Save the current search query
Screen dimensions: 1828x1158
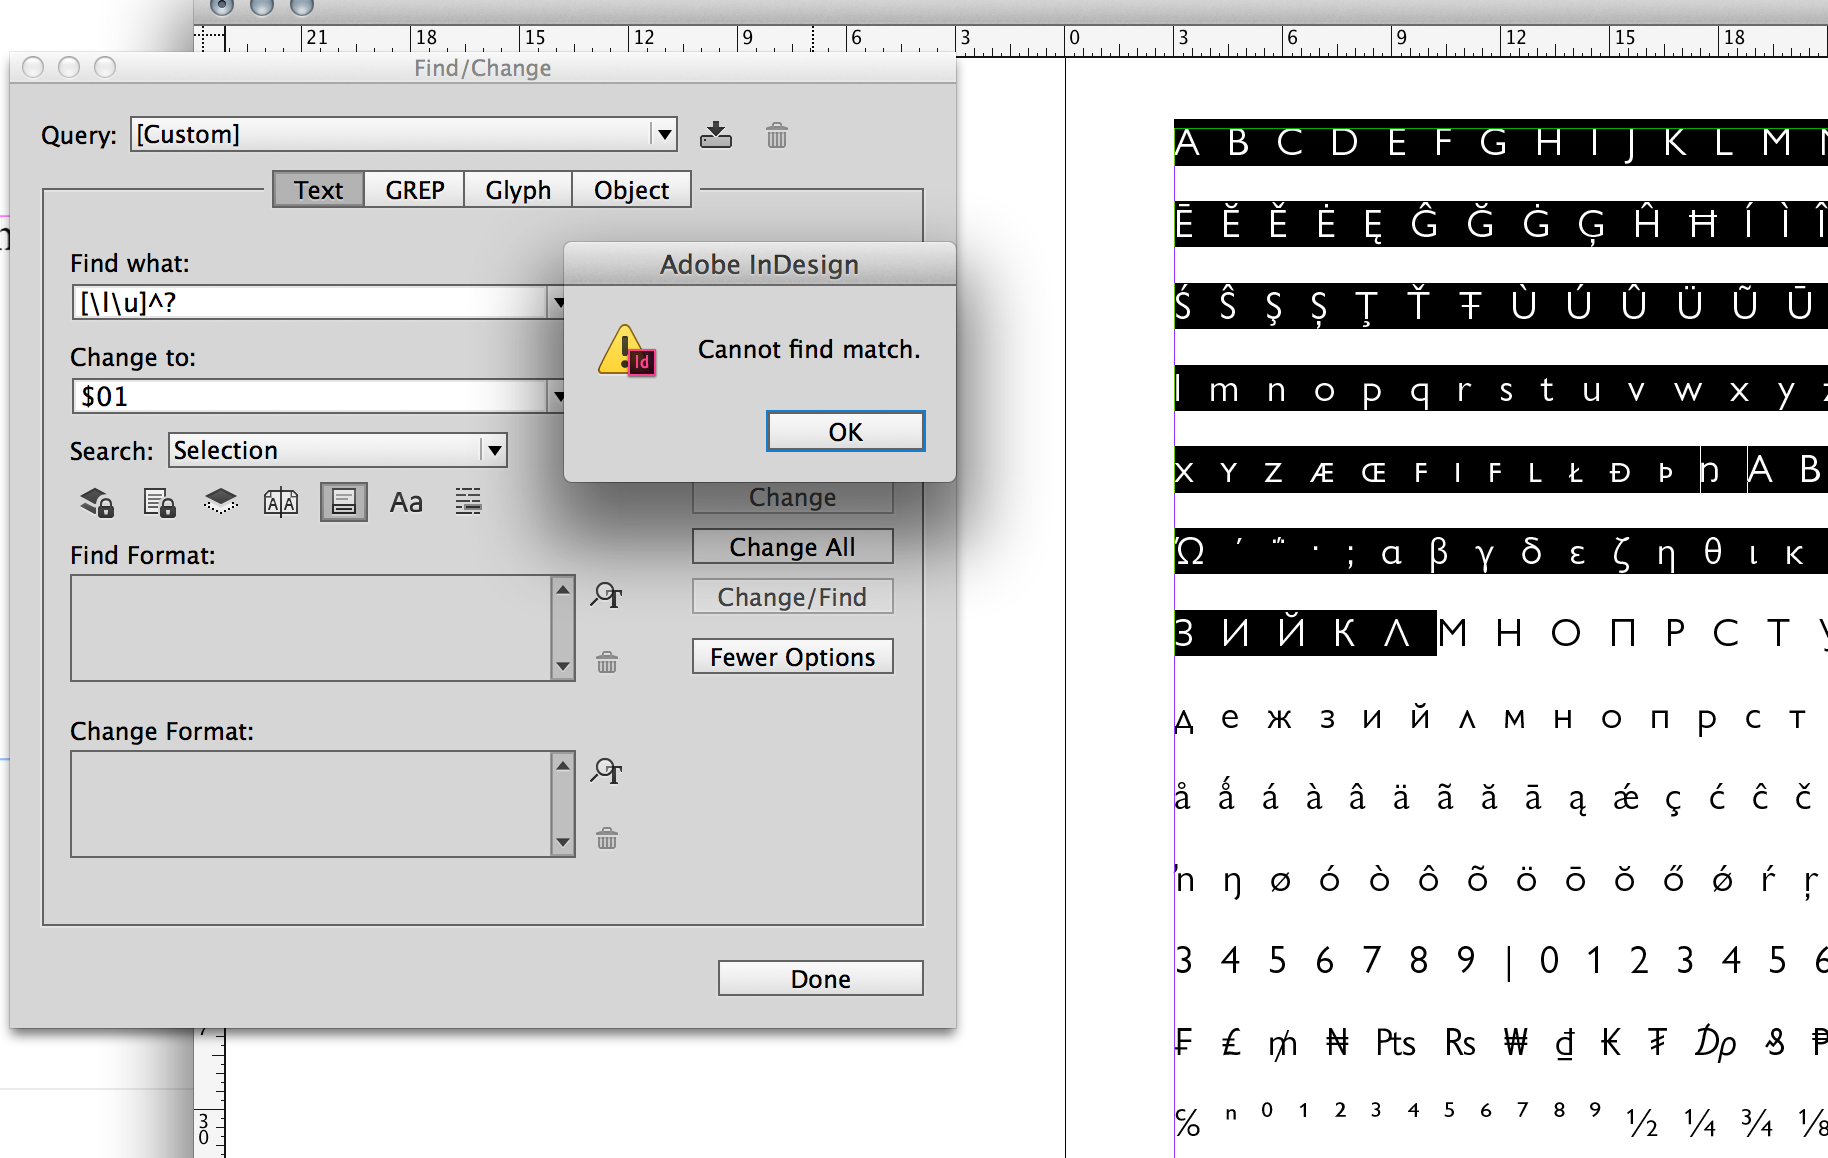[717, 135]
